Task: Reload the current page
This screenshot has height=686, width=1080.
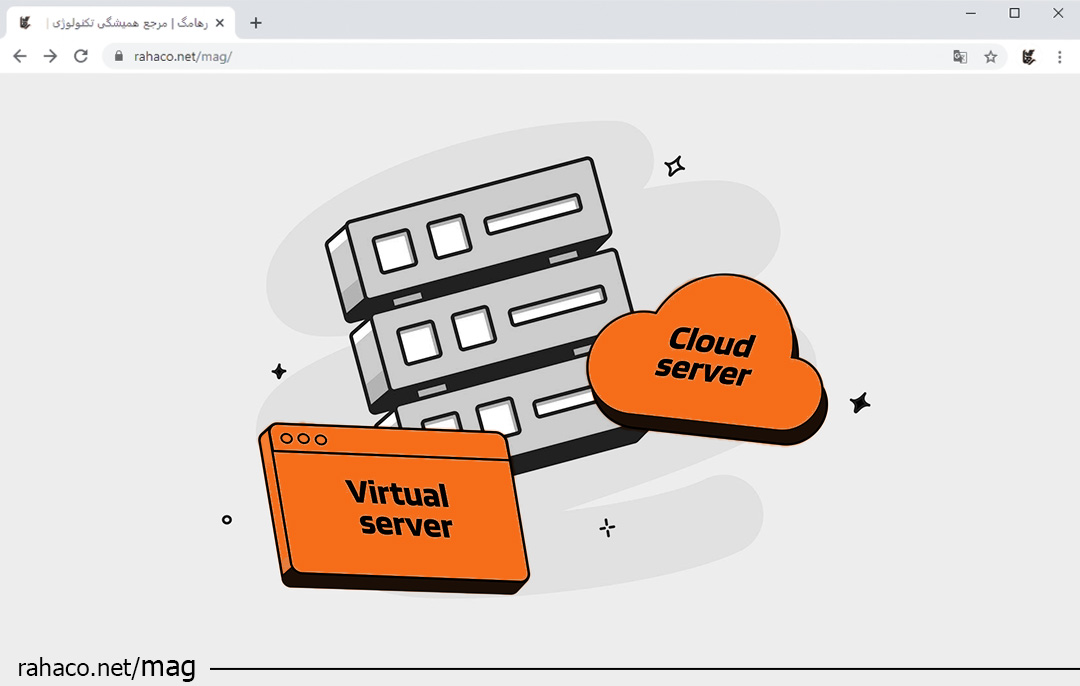Action: (81, 57)
